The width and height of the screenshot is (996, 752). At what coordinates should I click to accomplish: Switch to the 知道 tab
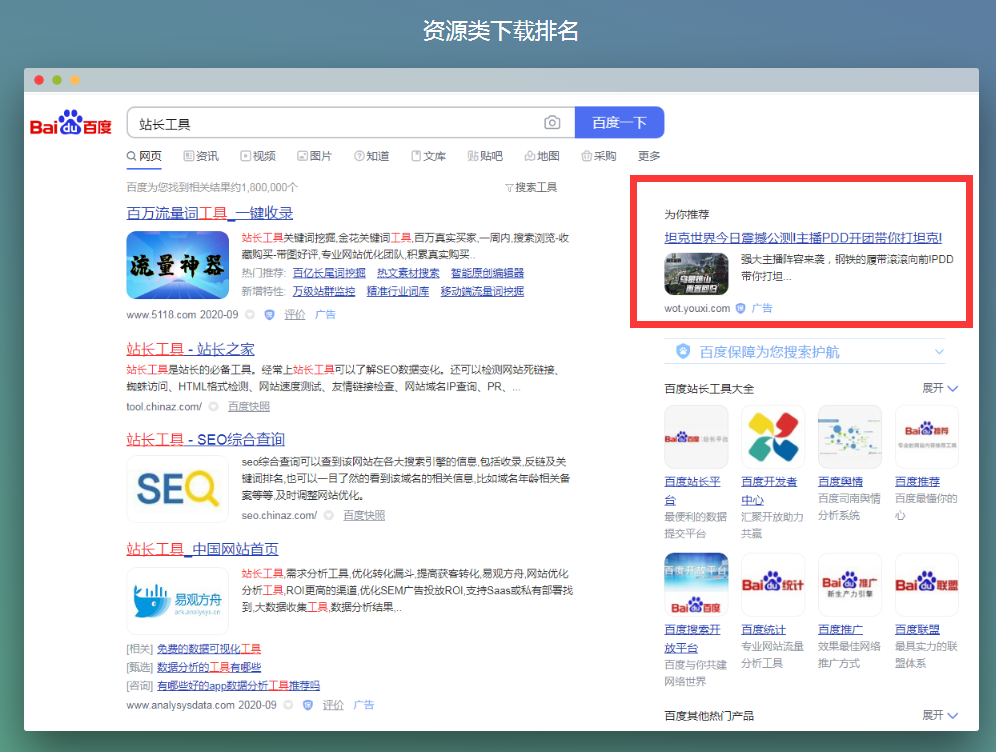(372, 156)
